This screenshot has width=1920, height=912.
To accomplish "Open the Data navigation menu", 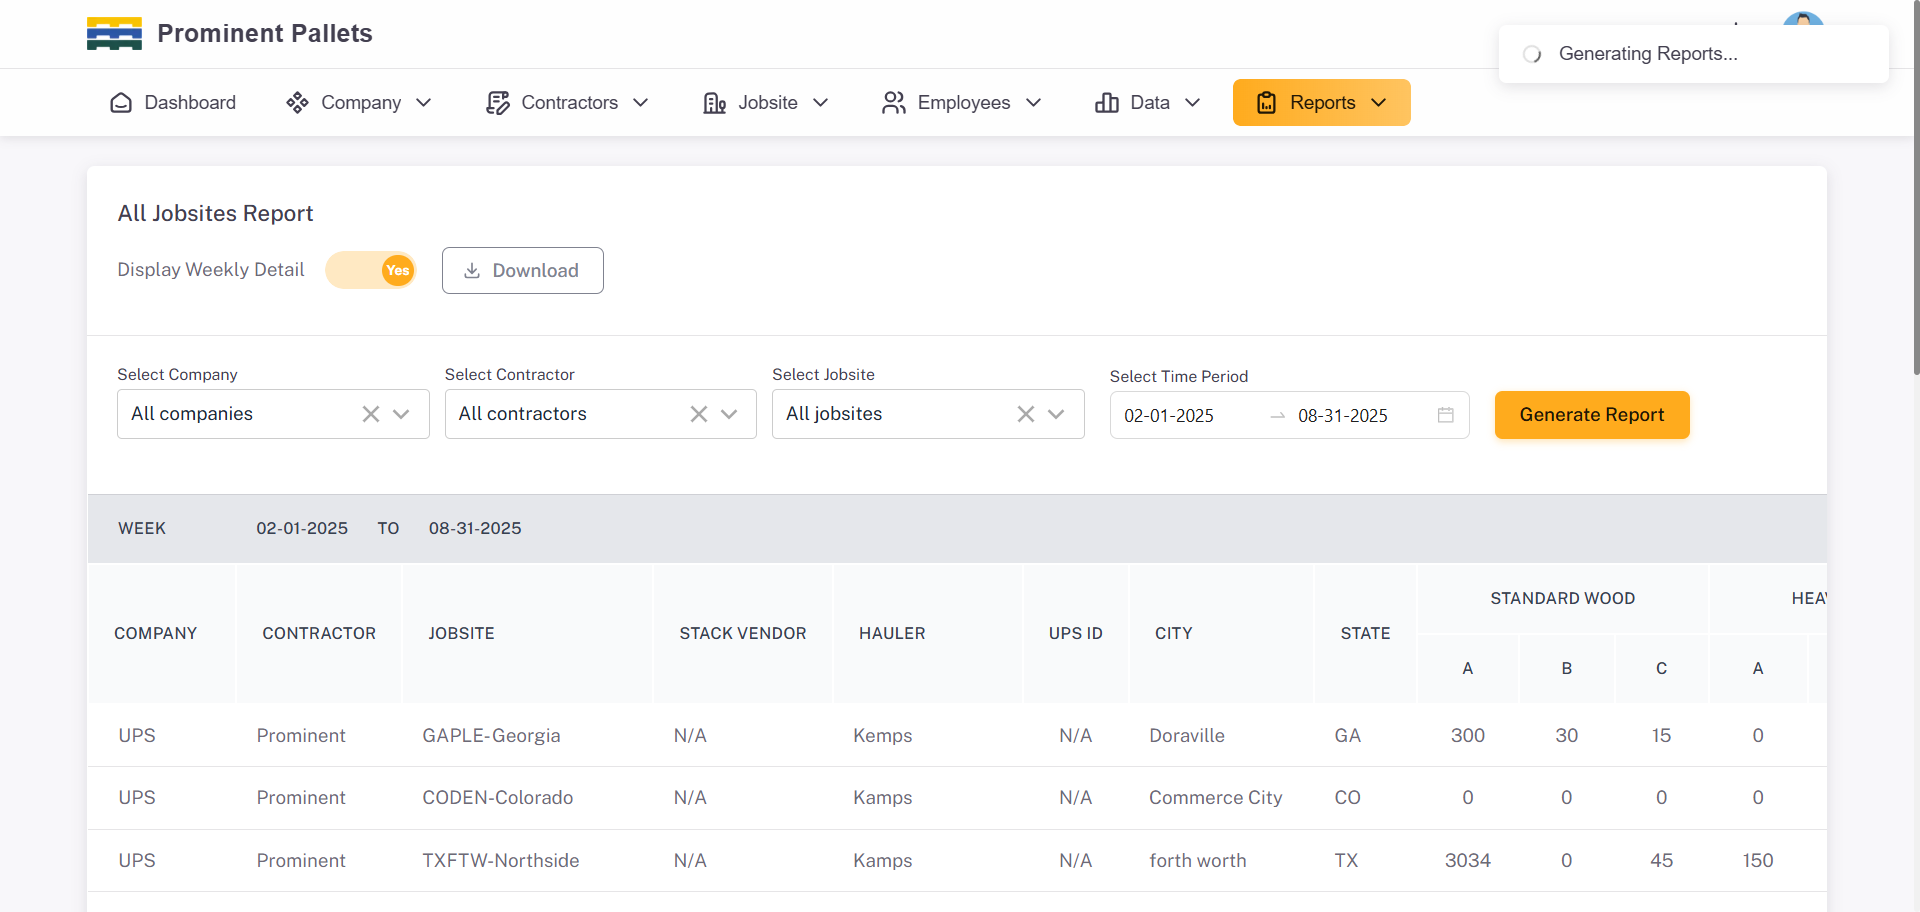I will point(1148,103).
